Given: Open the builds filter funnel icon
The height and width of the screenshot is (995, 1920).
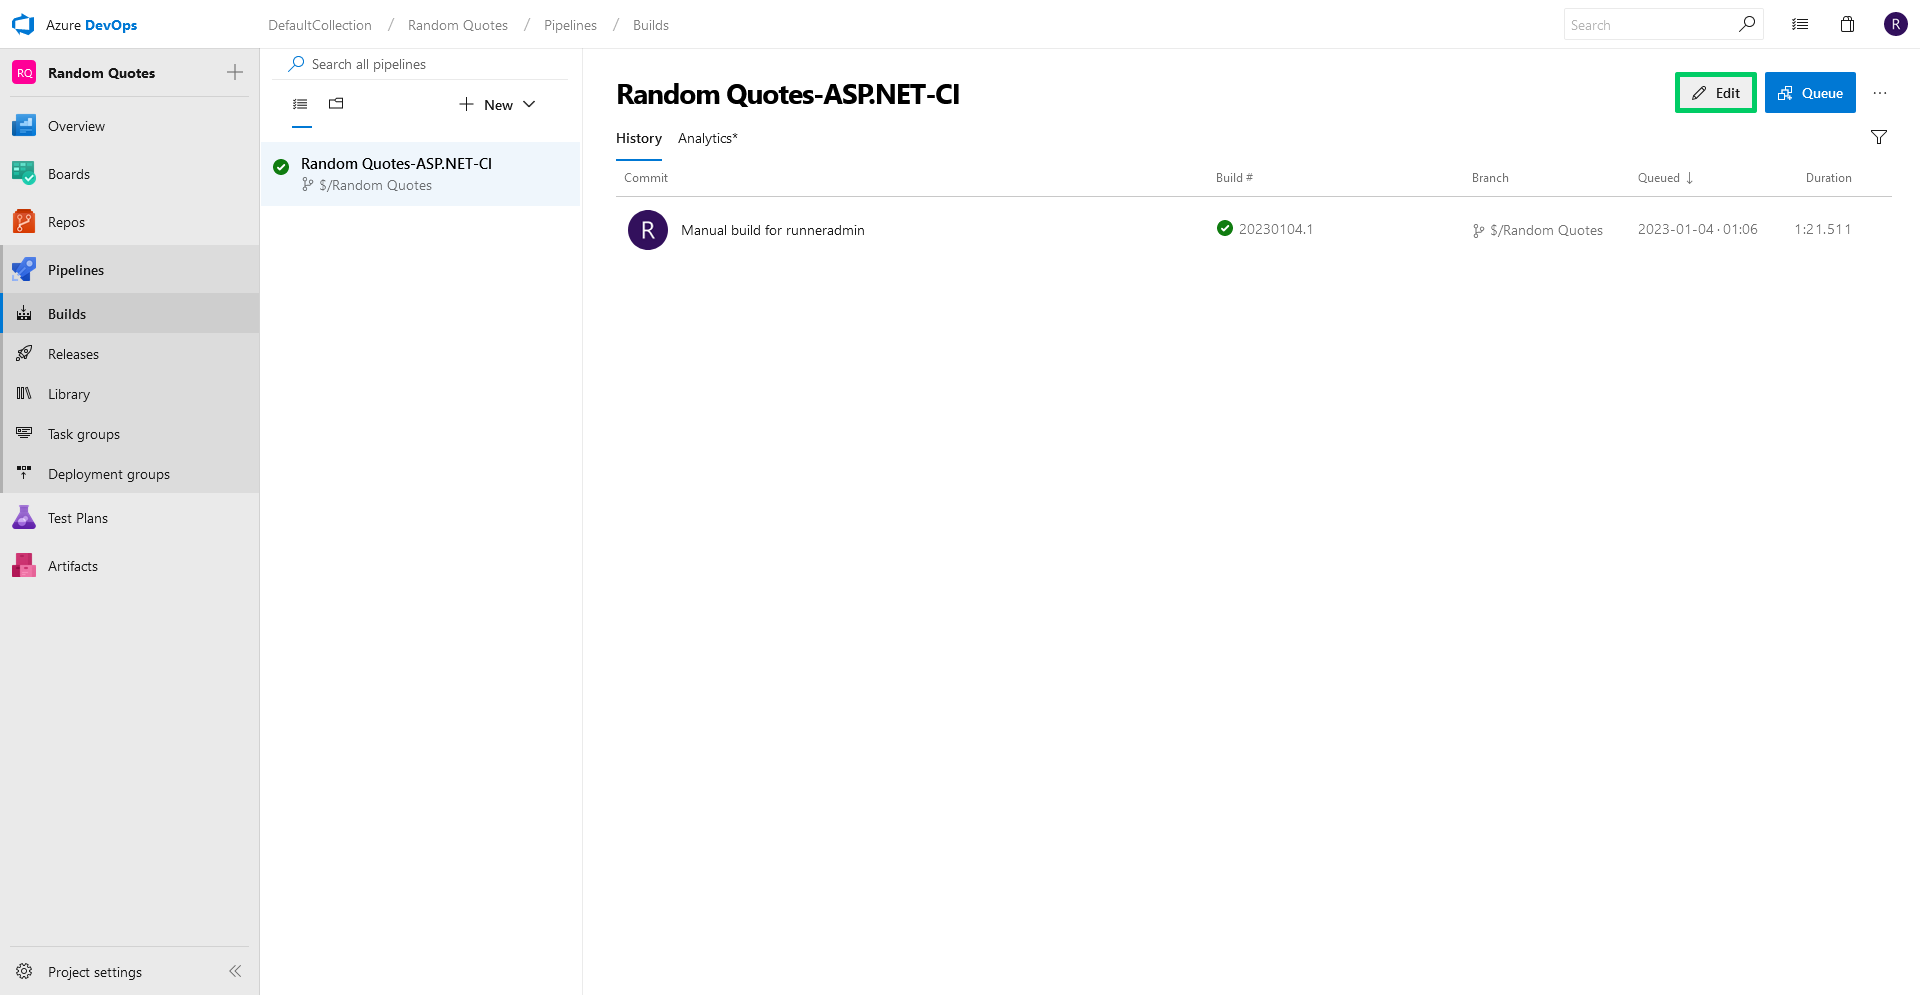Looking at the screenshot, I should point(1879,138).
